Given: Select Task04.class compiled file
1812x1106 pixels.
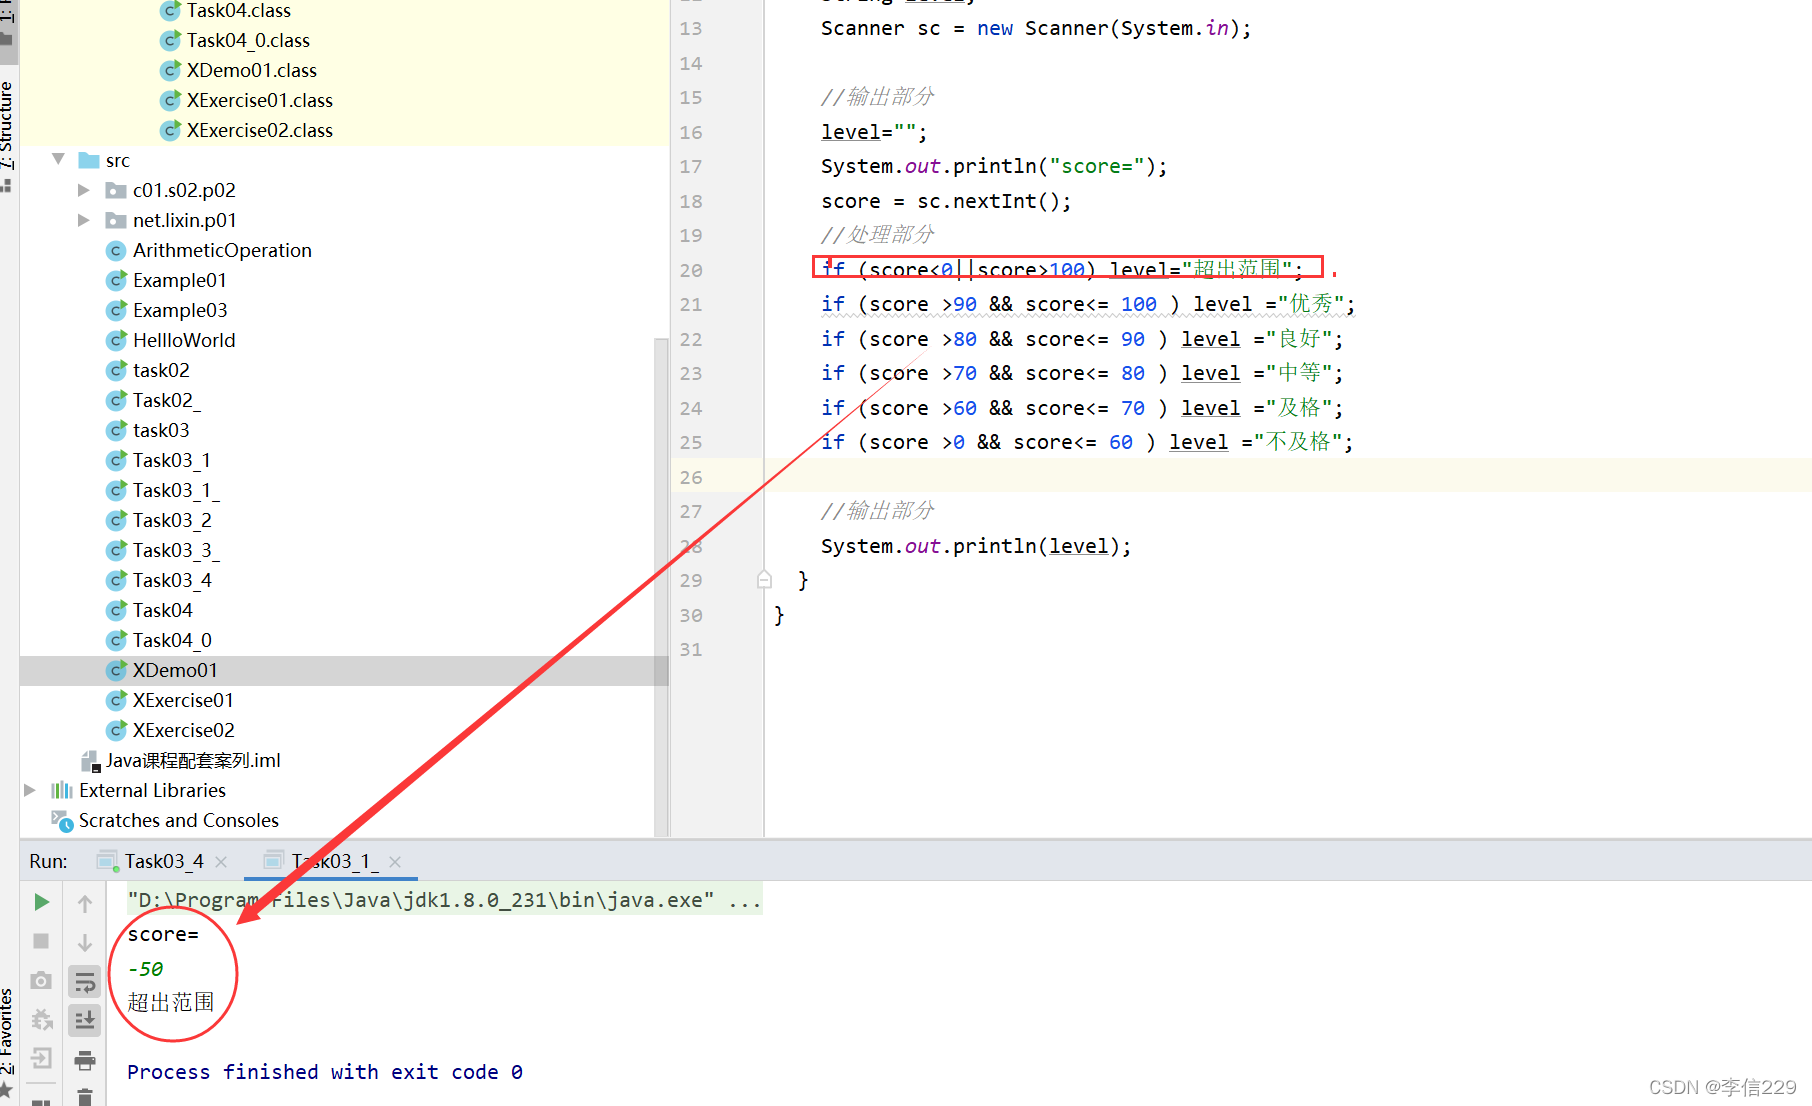Looking at the screenshot, I should (x=238, y=10).
